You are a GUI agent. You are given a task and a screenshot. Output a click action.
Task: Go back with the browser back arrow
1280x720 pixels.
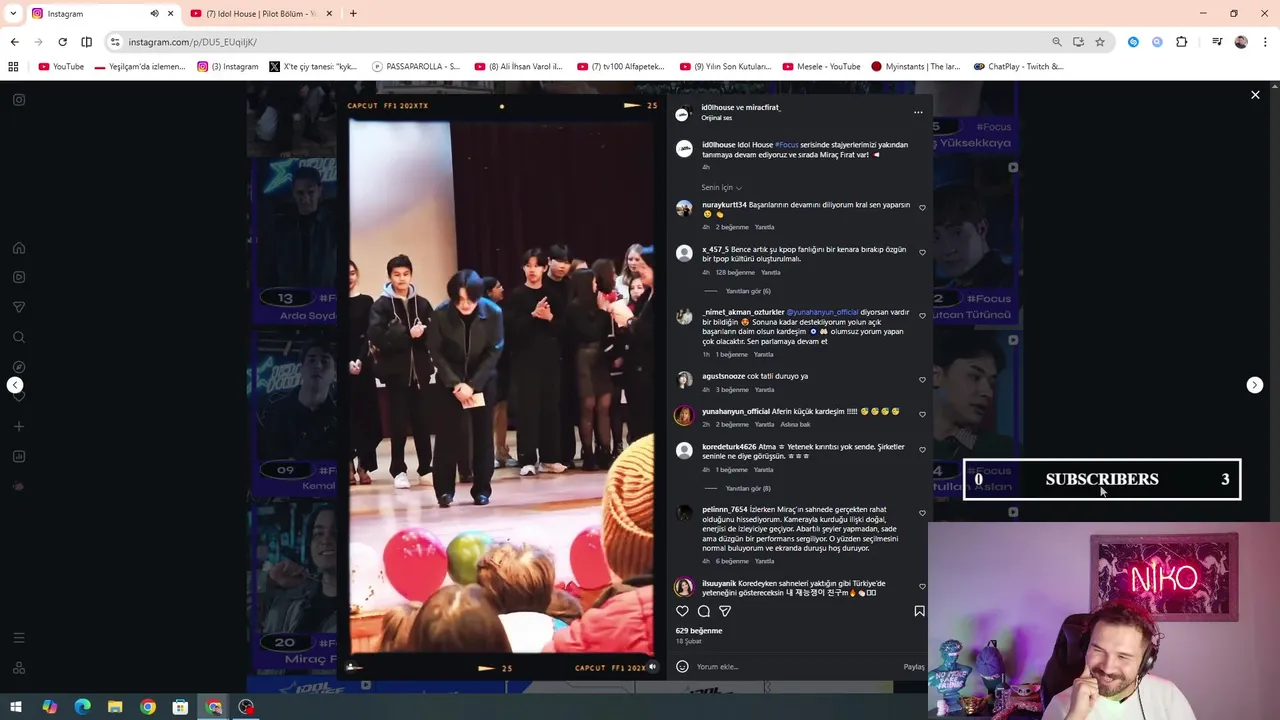(14, 42)
